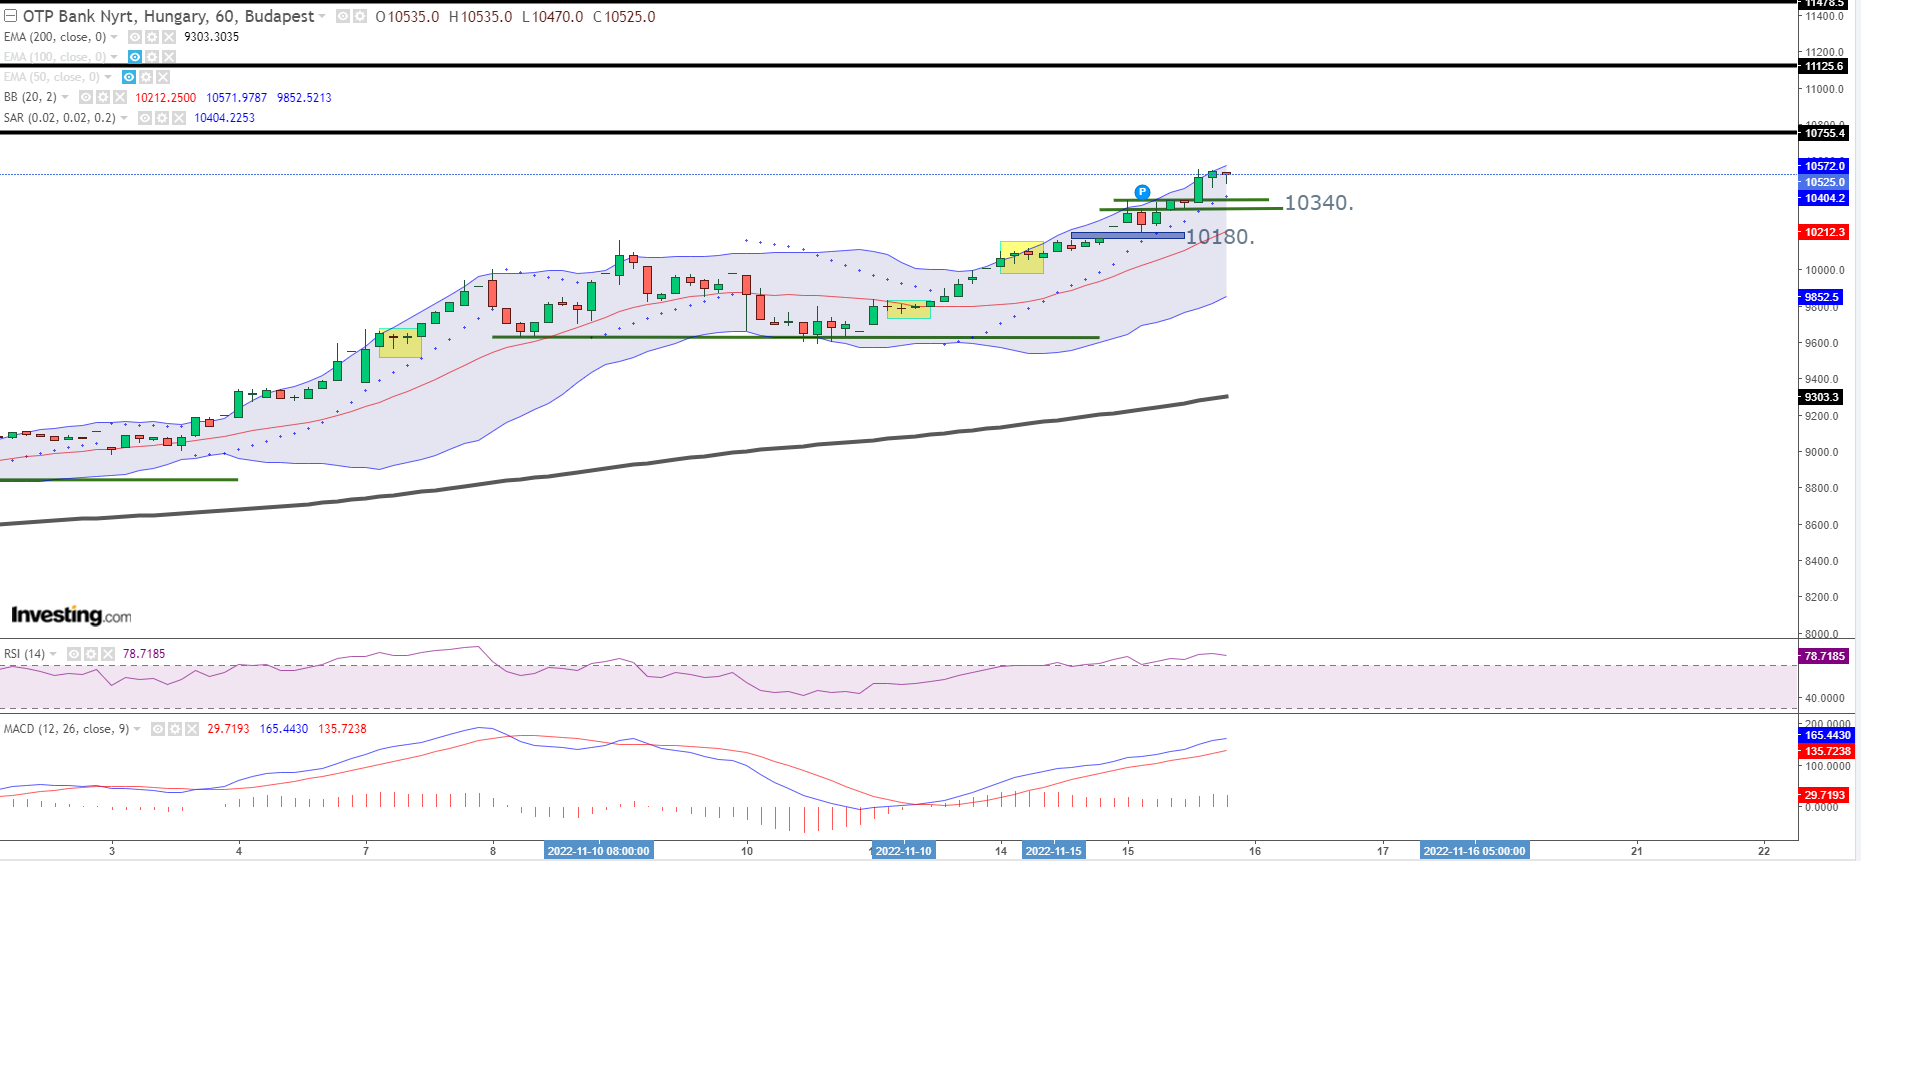
Task: Collapse the indicator legend box
Action: click(x=10, y=16)
